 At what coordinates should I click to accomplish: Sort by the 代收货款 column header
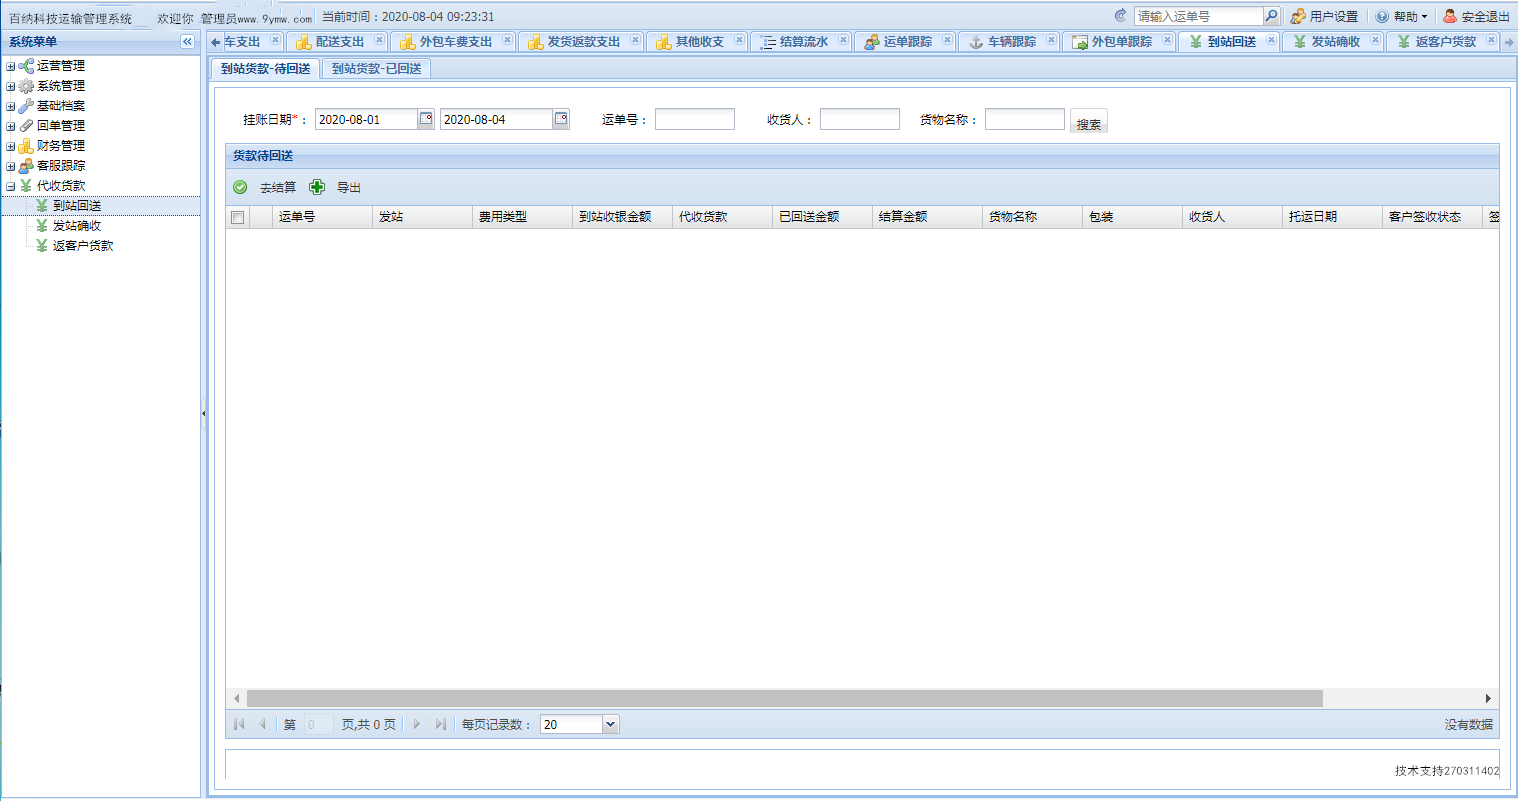point(722,217)
